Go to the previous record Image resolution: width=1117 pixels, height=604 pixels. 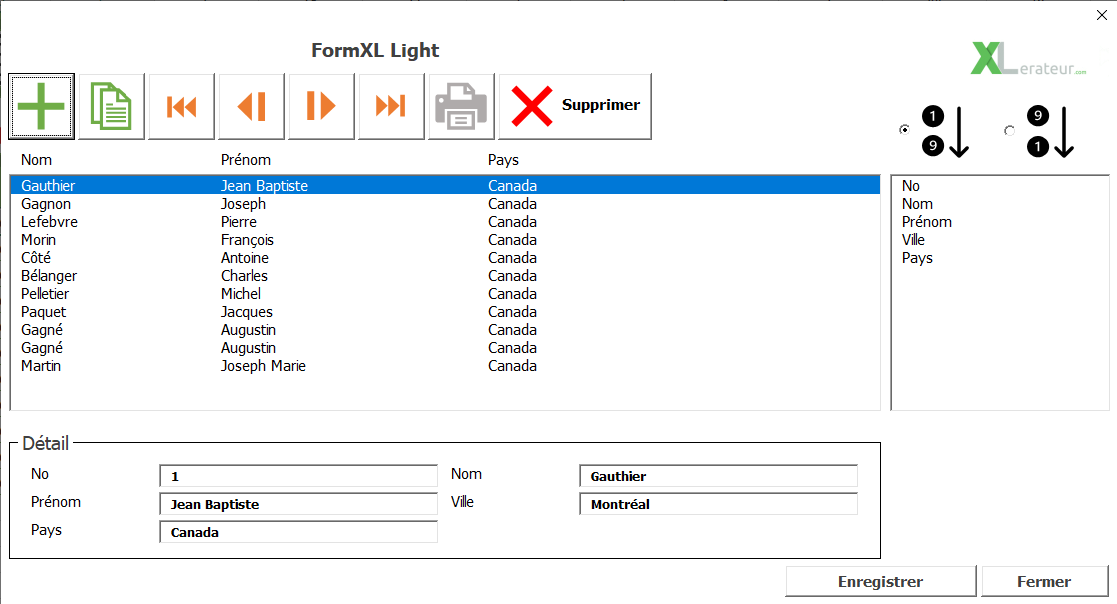coord(251,106)
